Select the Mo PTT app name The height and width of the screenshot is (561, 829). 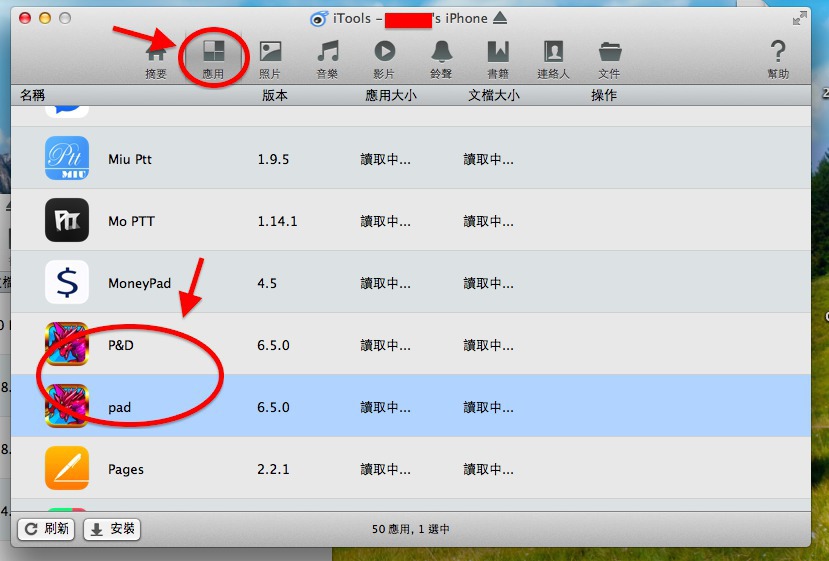click(x=131, y=221)
